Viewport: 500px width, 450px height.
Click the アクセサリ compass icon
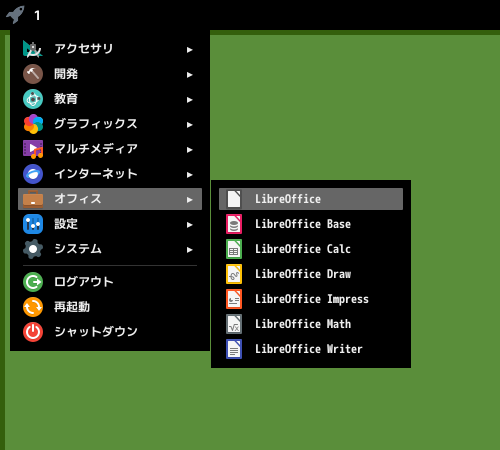(x=33, y=49)
